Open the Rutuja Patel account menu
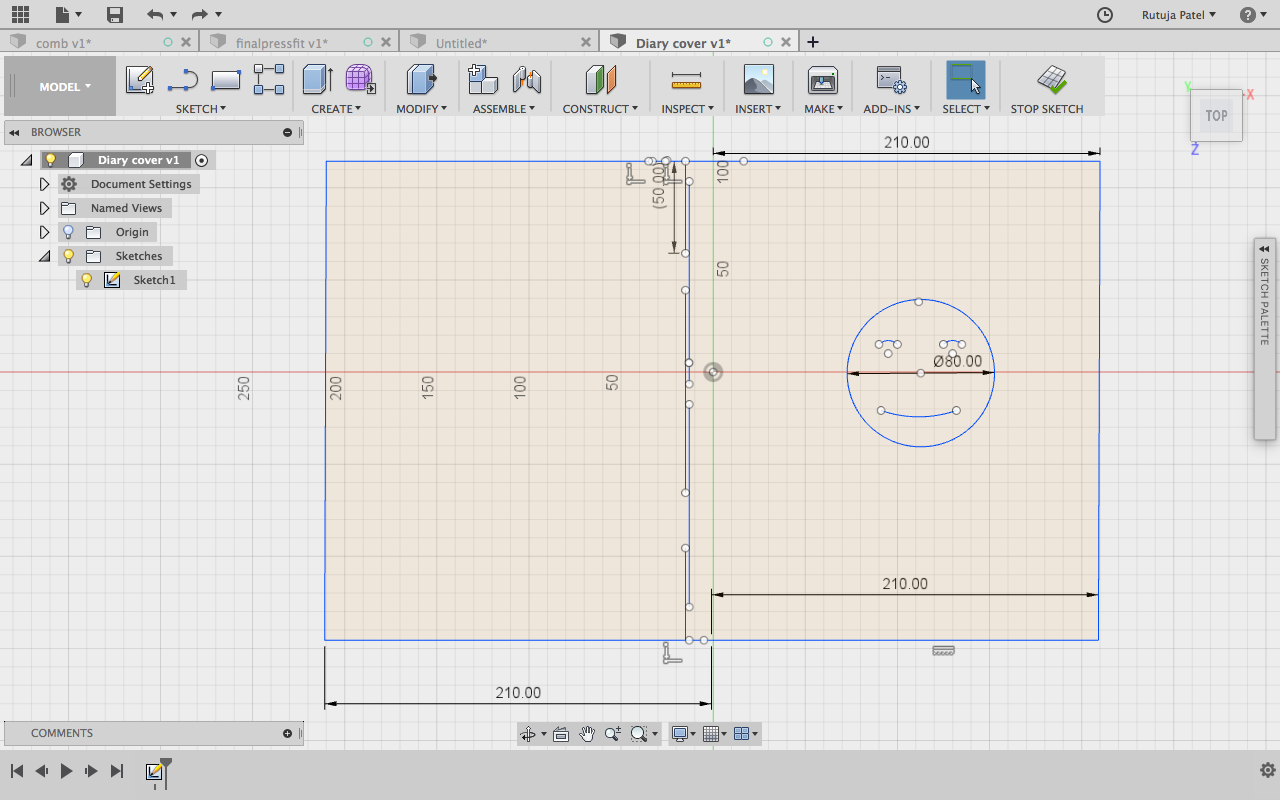The image size is (1280, 800). point(1179,14)
